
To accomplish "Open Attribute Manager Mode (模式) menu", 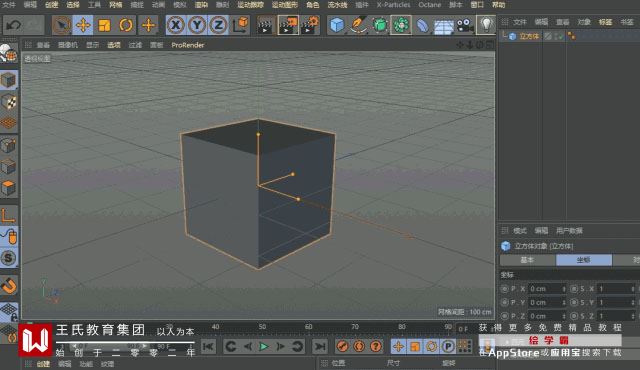I will (x=520, y=230).
